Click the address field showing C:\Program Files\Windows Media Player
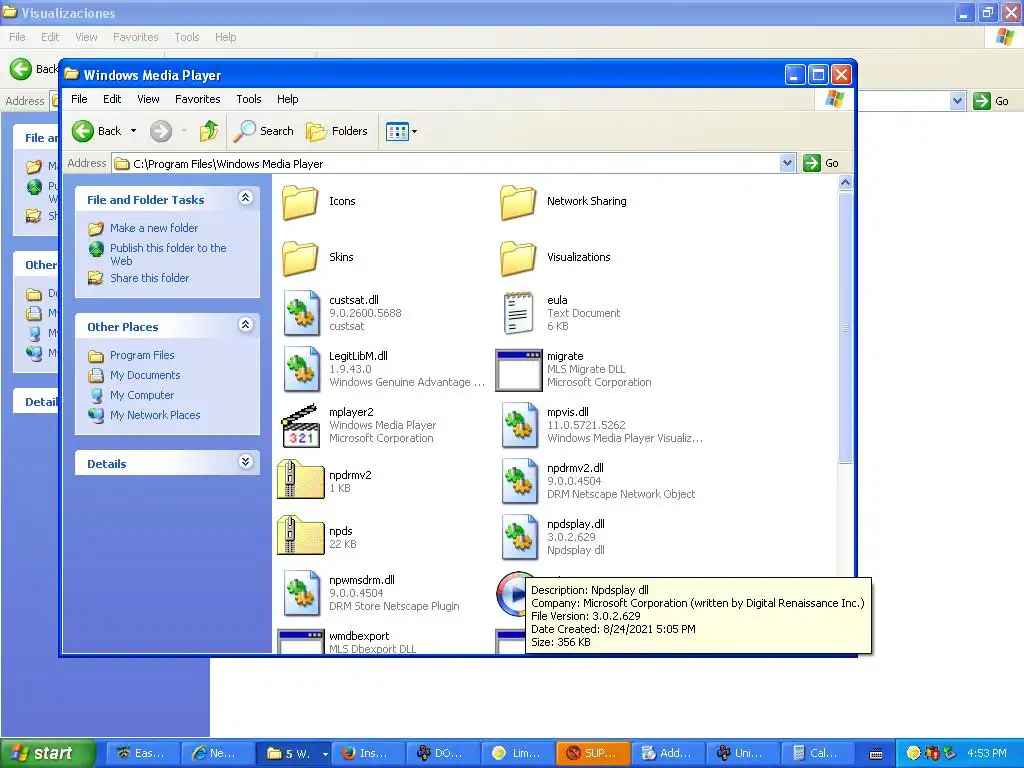This screenshot has width=1024, height=768. (446, 164)
